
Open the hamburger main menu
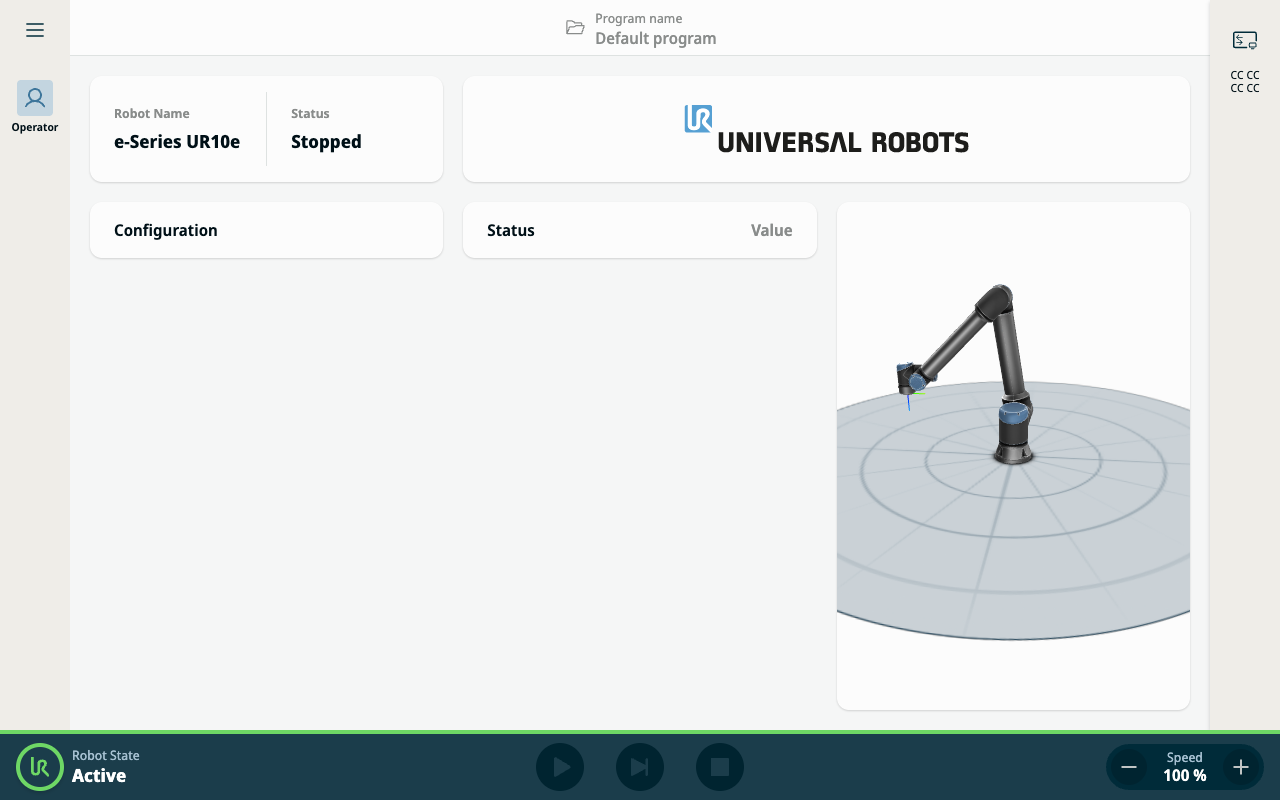tap(35, 30)
